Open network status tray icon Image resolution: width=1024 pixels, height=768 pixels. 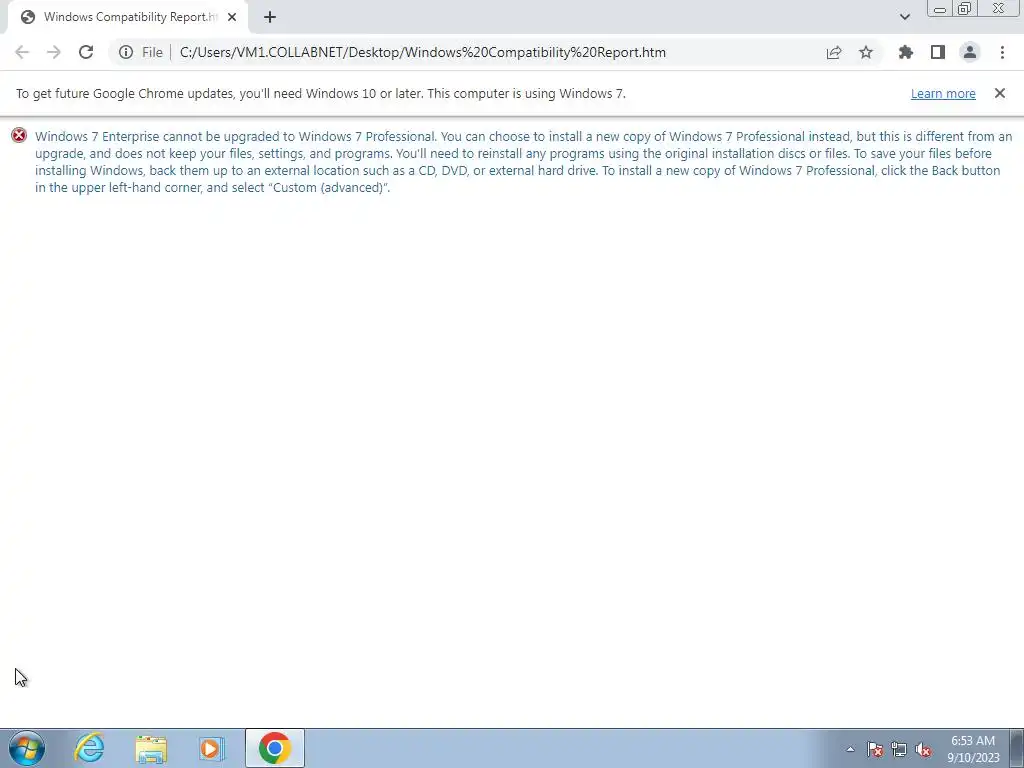pyautogui.click(x=899, y=749)
